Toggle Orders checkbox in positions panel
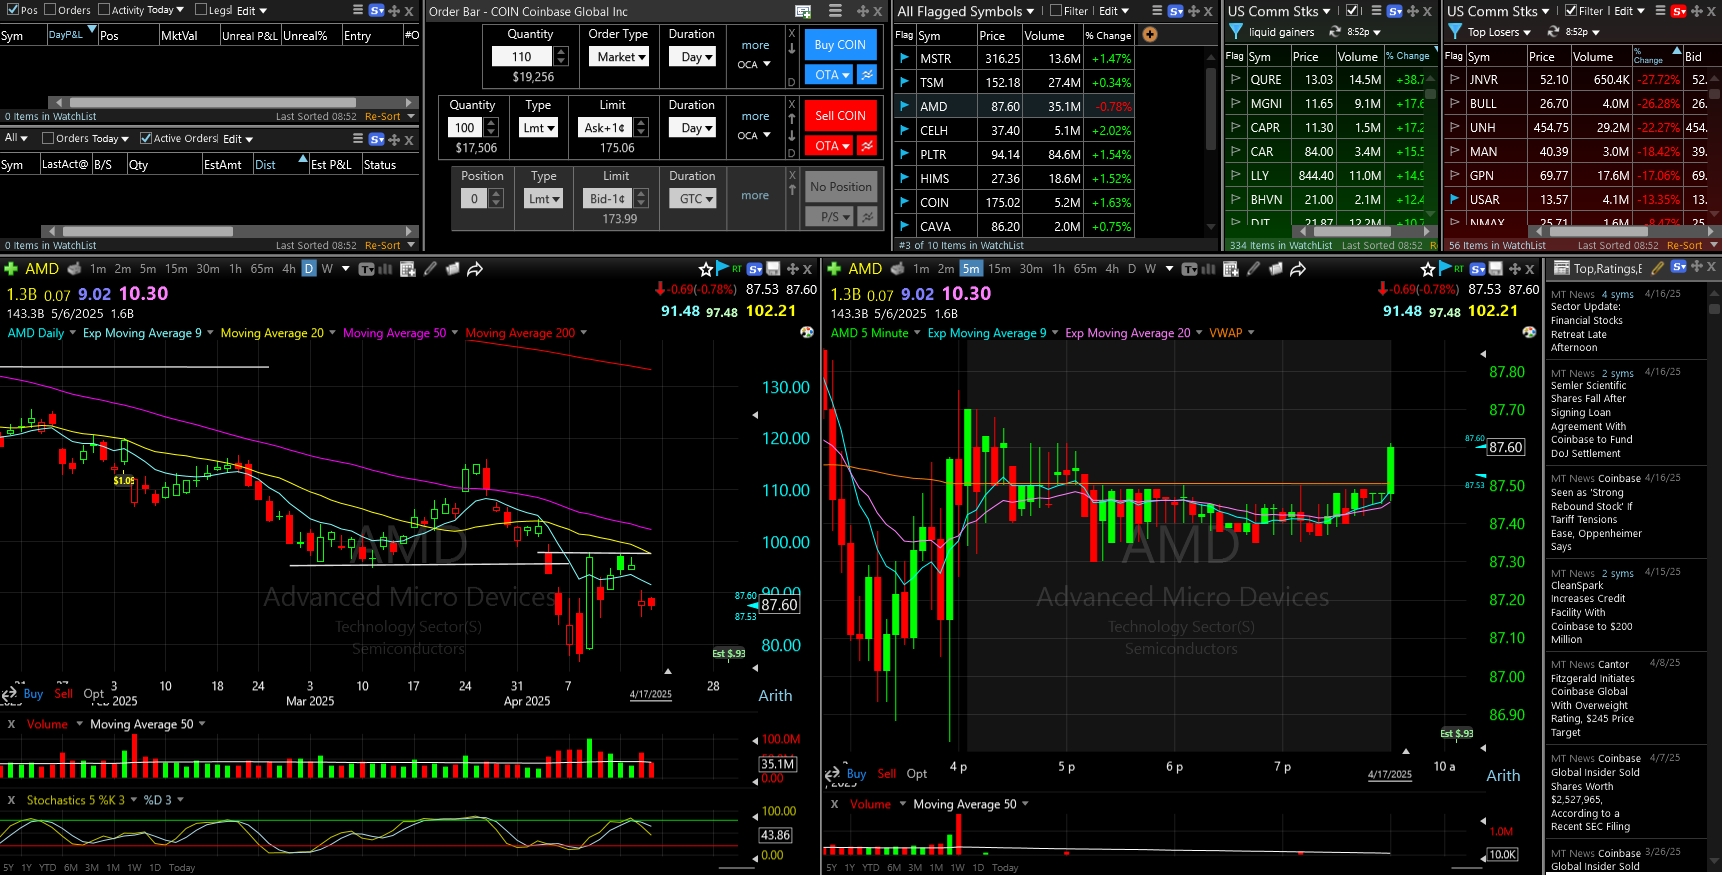 point(50,10)
